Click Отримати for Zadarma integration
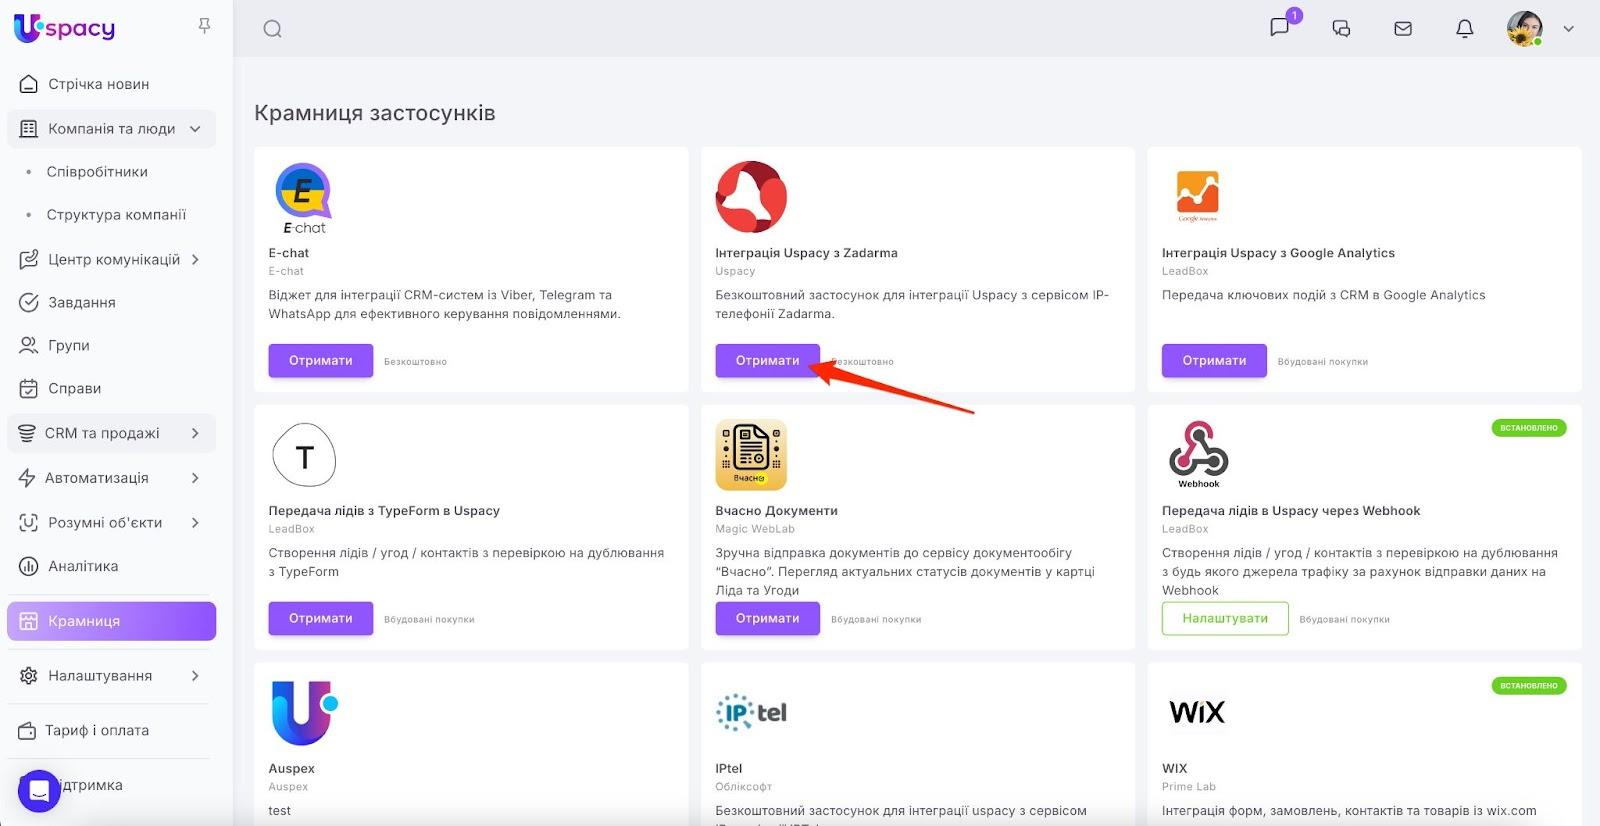 point(767,361)
